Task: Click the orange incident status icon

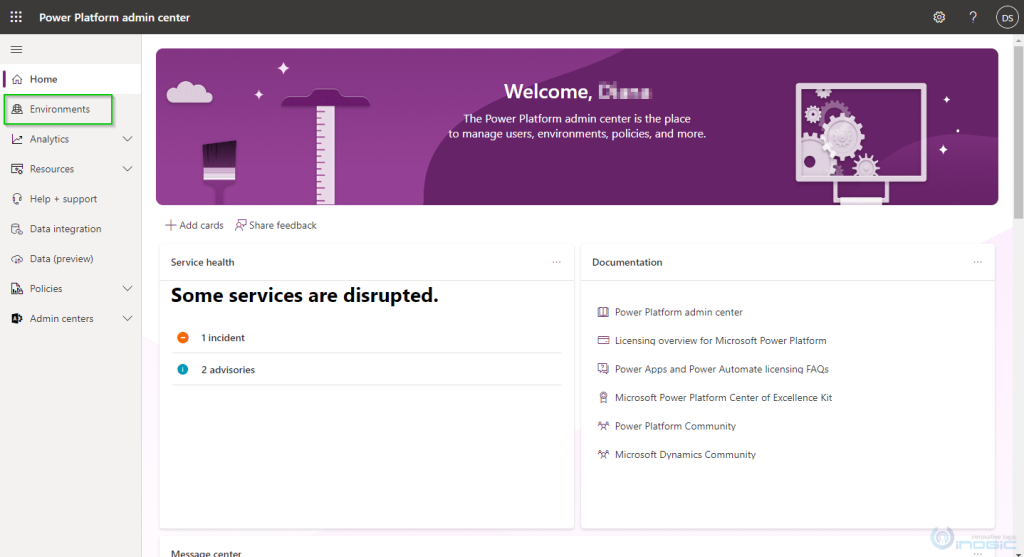Action: pos(183,338)
